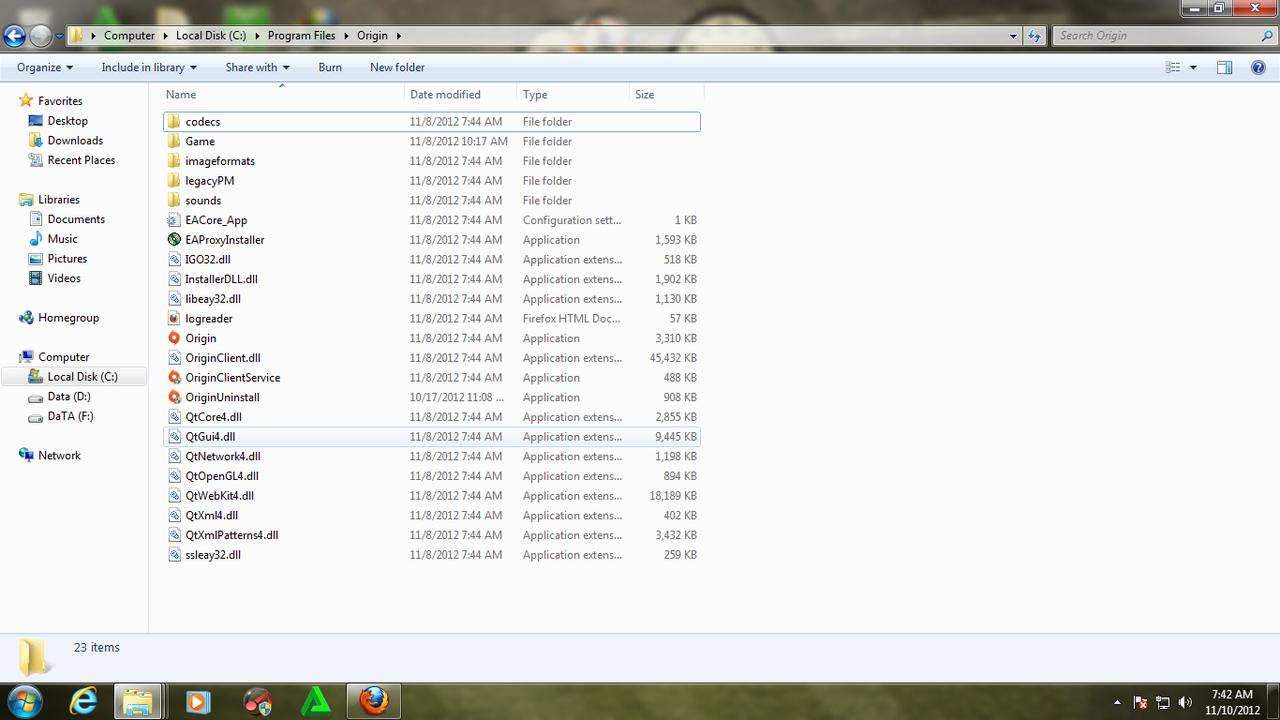This screenshot has width=1280, height=720.
Task: Open Homegroup in navigation pane
Action: point(68,318)
